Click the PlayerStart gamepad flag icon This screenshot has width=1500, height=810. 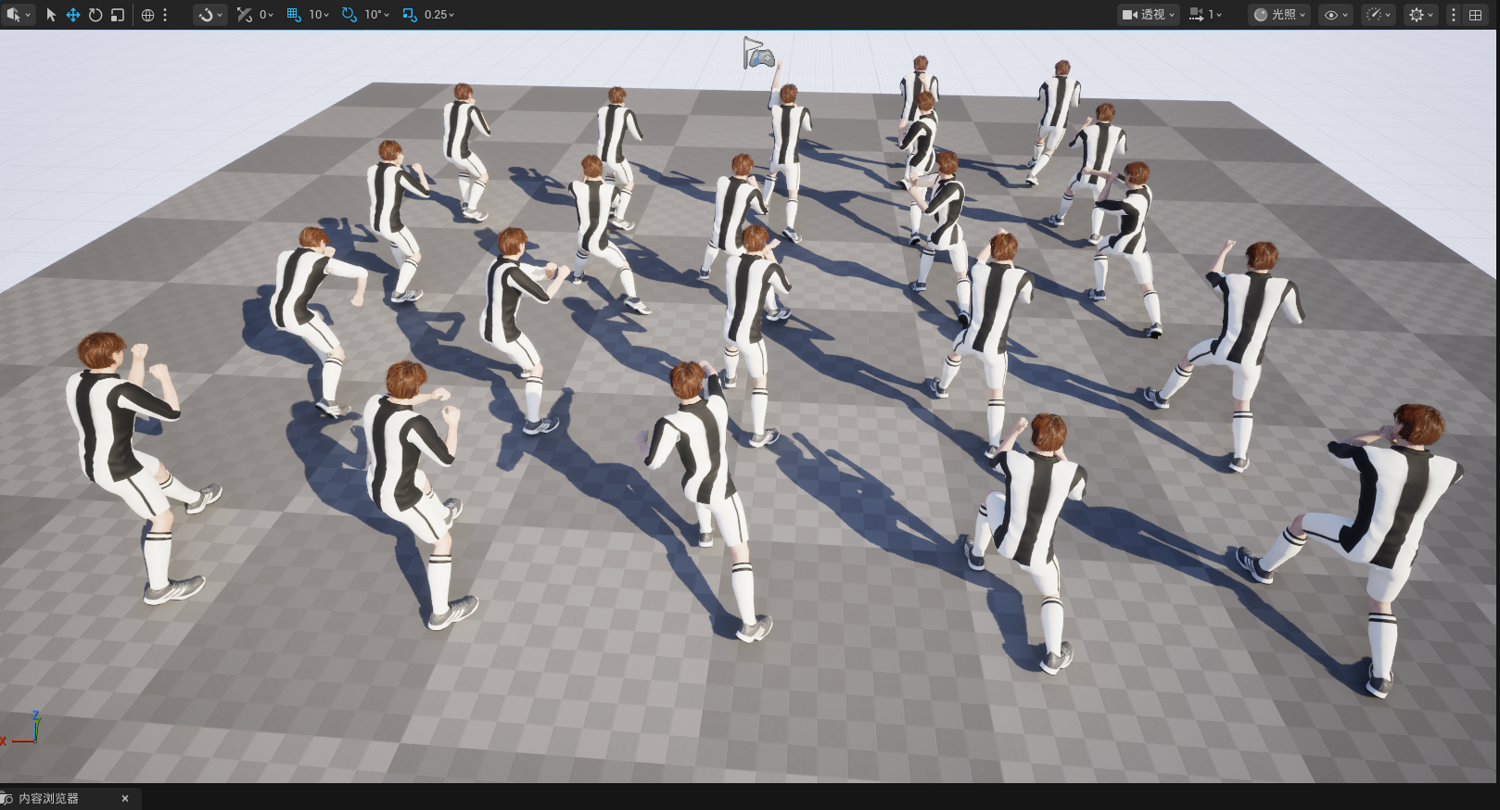pyautogui.click(x=758, y=53)
